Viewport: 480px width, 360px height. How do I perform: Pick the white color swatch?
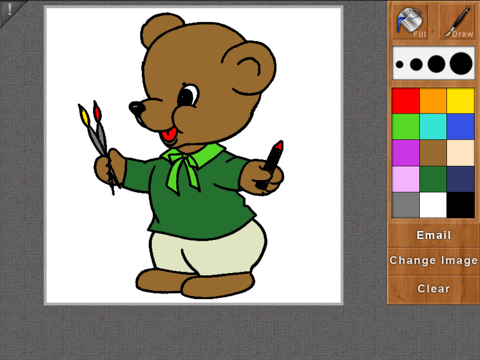(433, 205)
